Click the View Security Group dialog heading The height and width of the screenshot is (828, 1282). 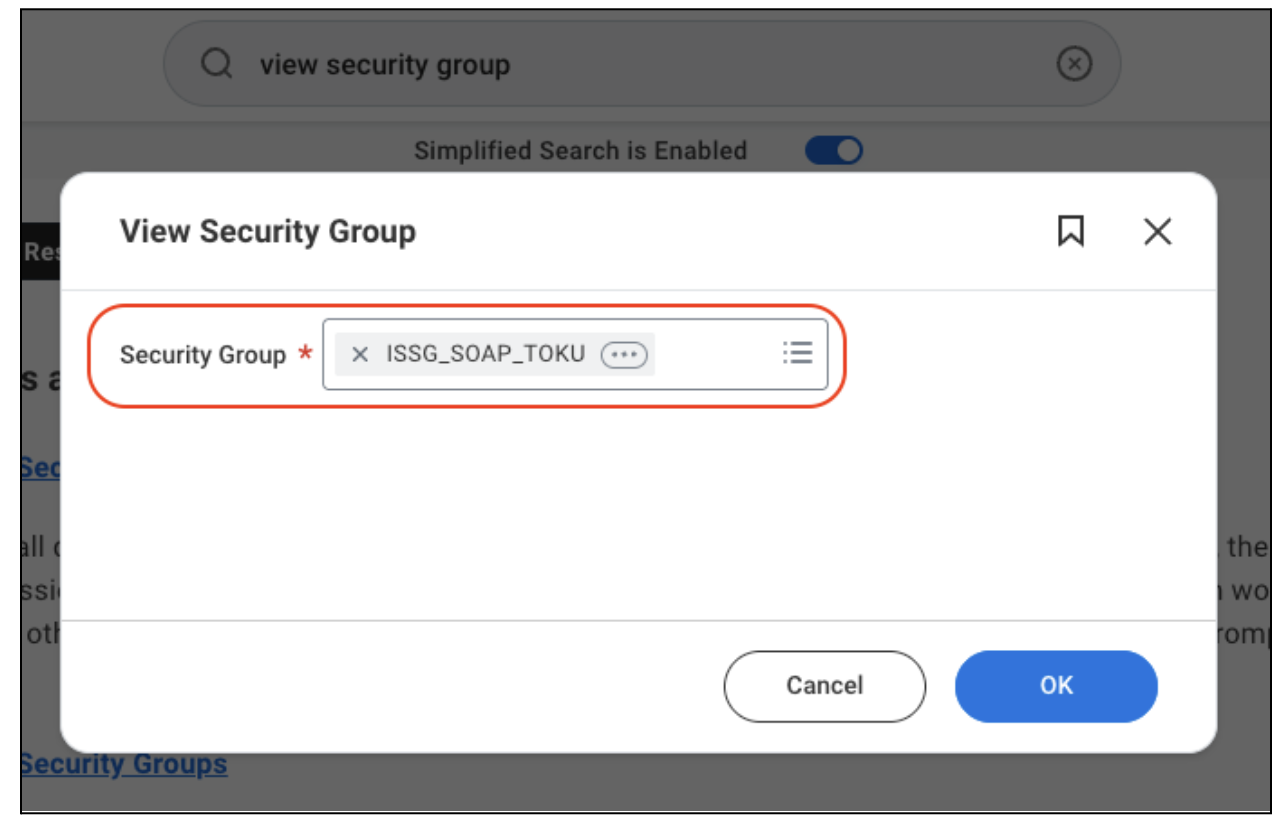click(x=268, y=232)
